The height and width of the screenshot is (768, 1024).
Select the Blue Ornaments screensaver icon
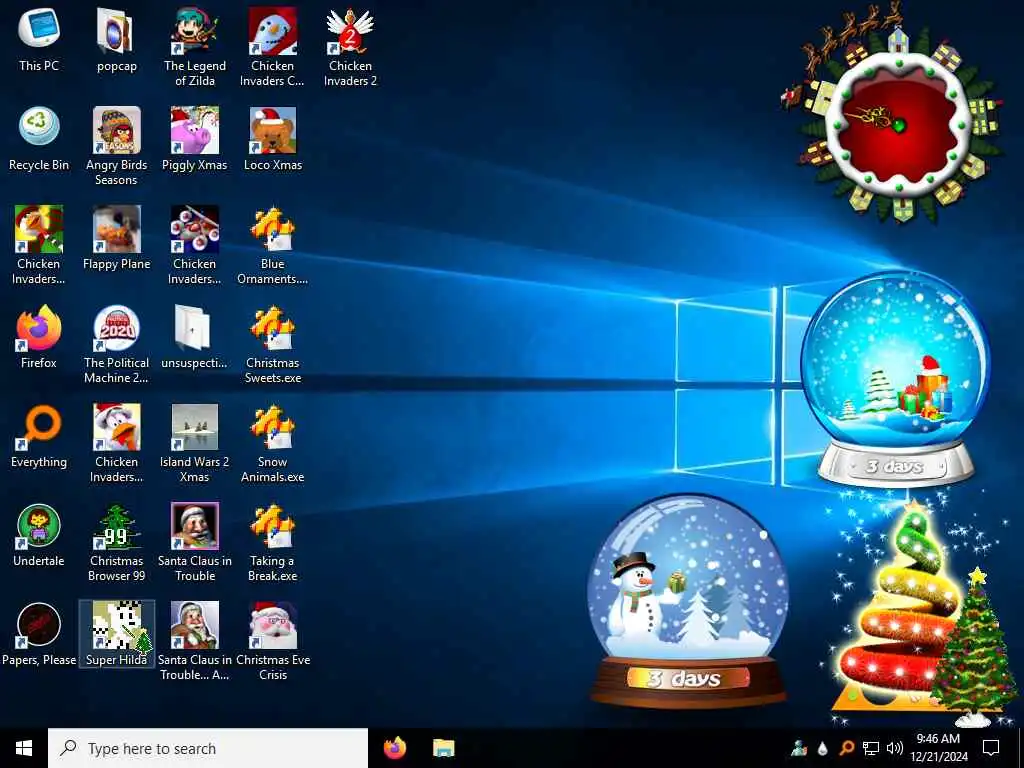click(272, 245)
